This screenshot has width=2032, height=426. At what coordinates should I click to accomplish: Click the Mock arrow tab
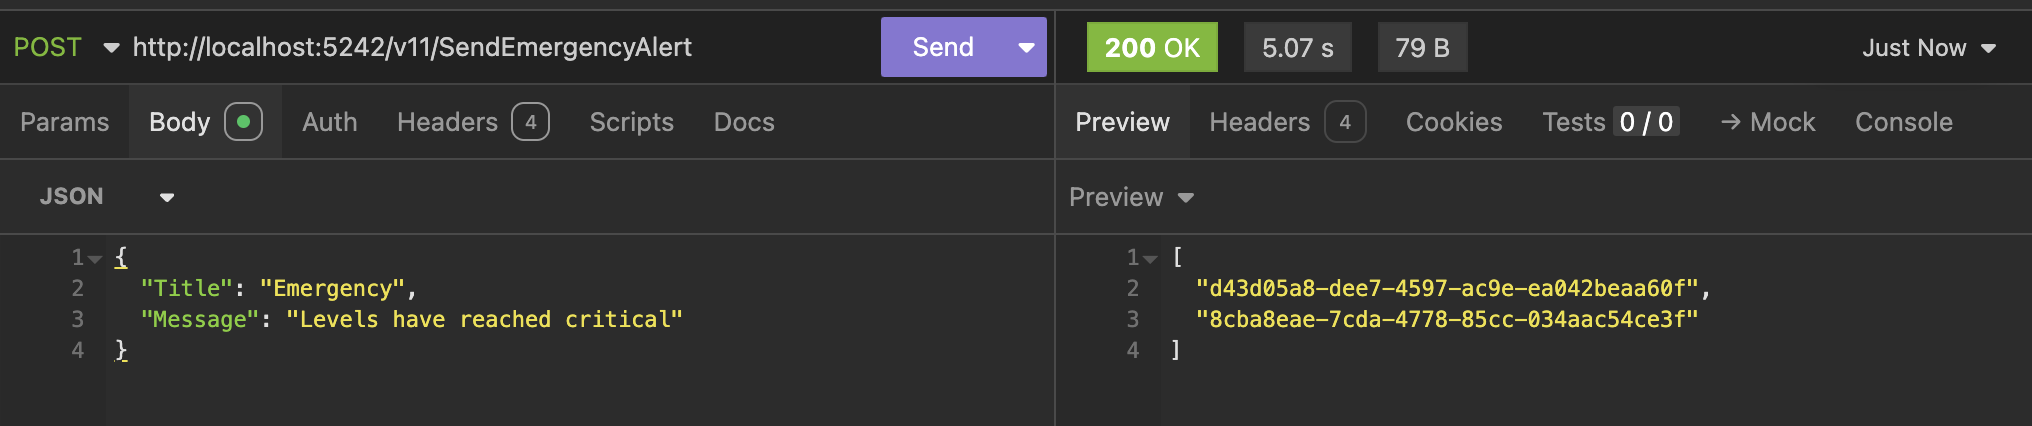(1767, 122)
